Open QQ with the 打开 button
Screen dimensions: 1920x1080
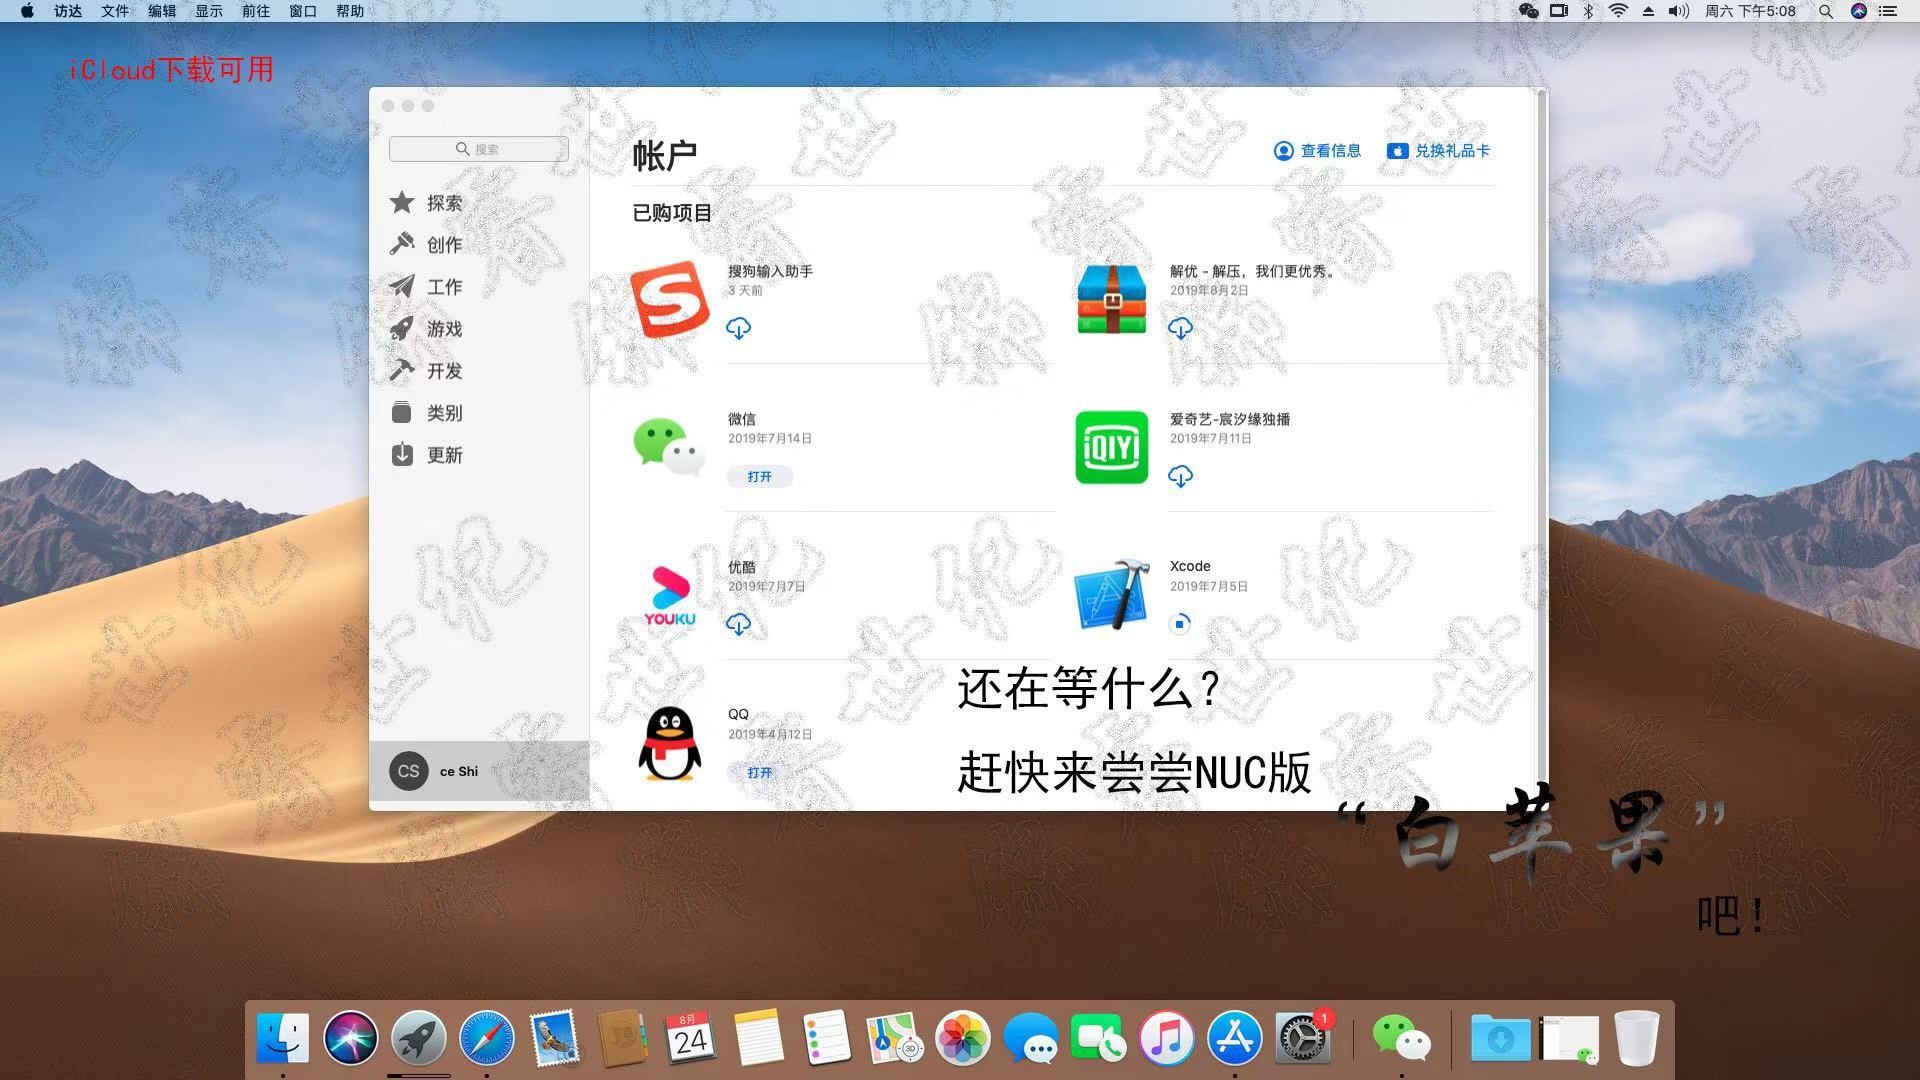(x=760, y=772)
